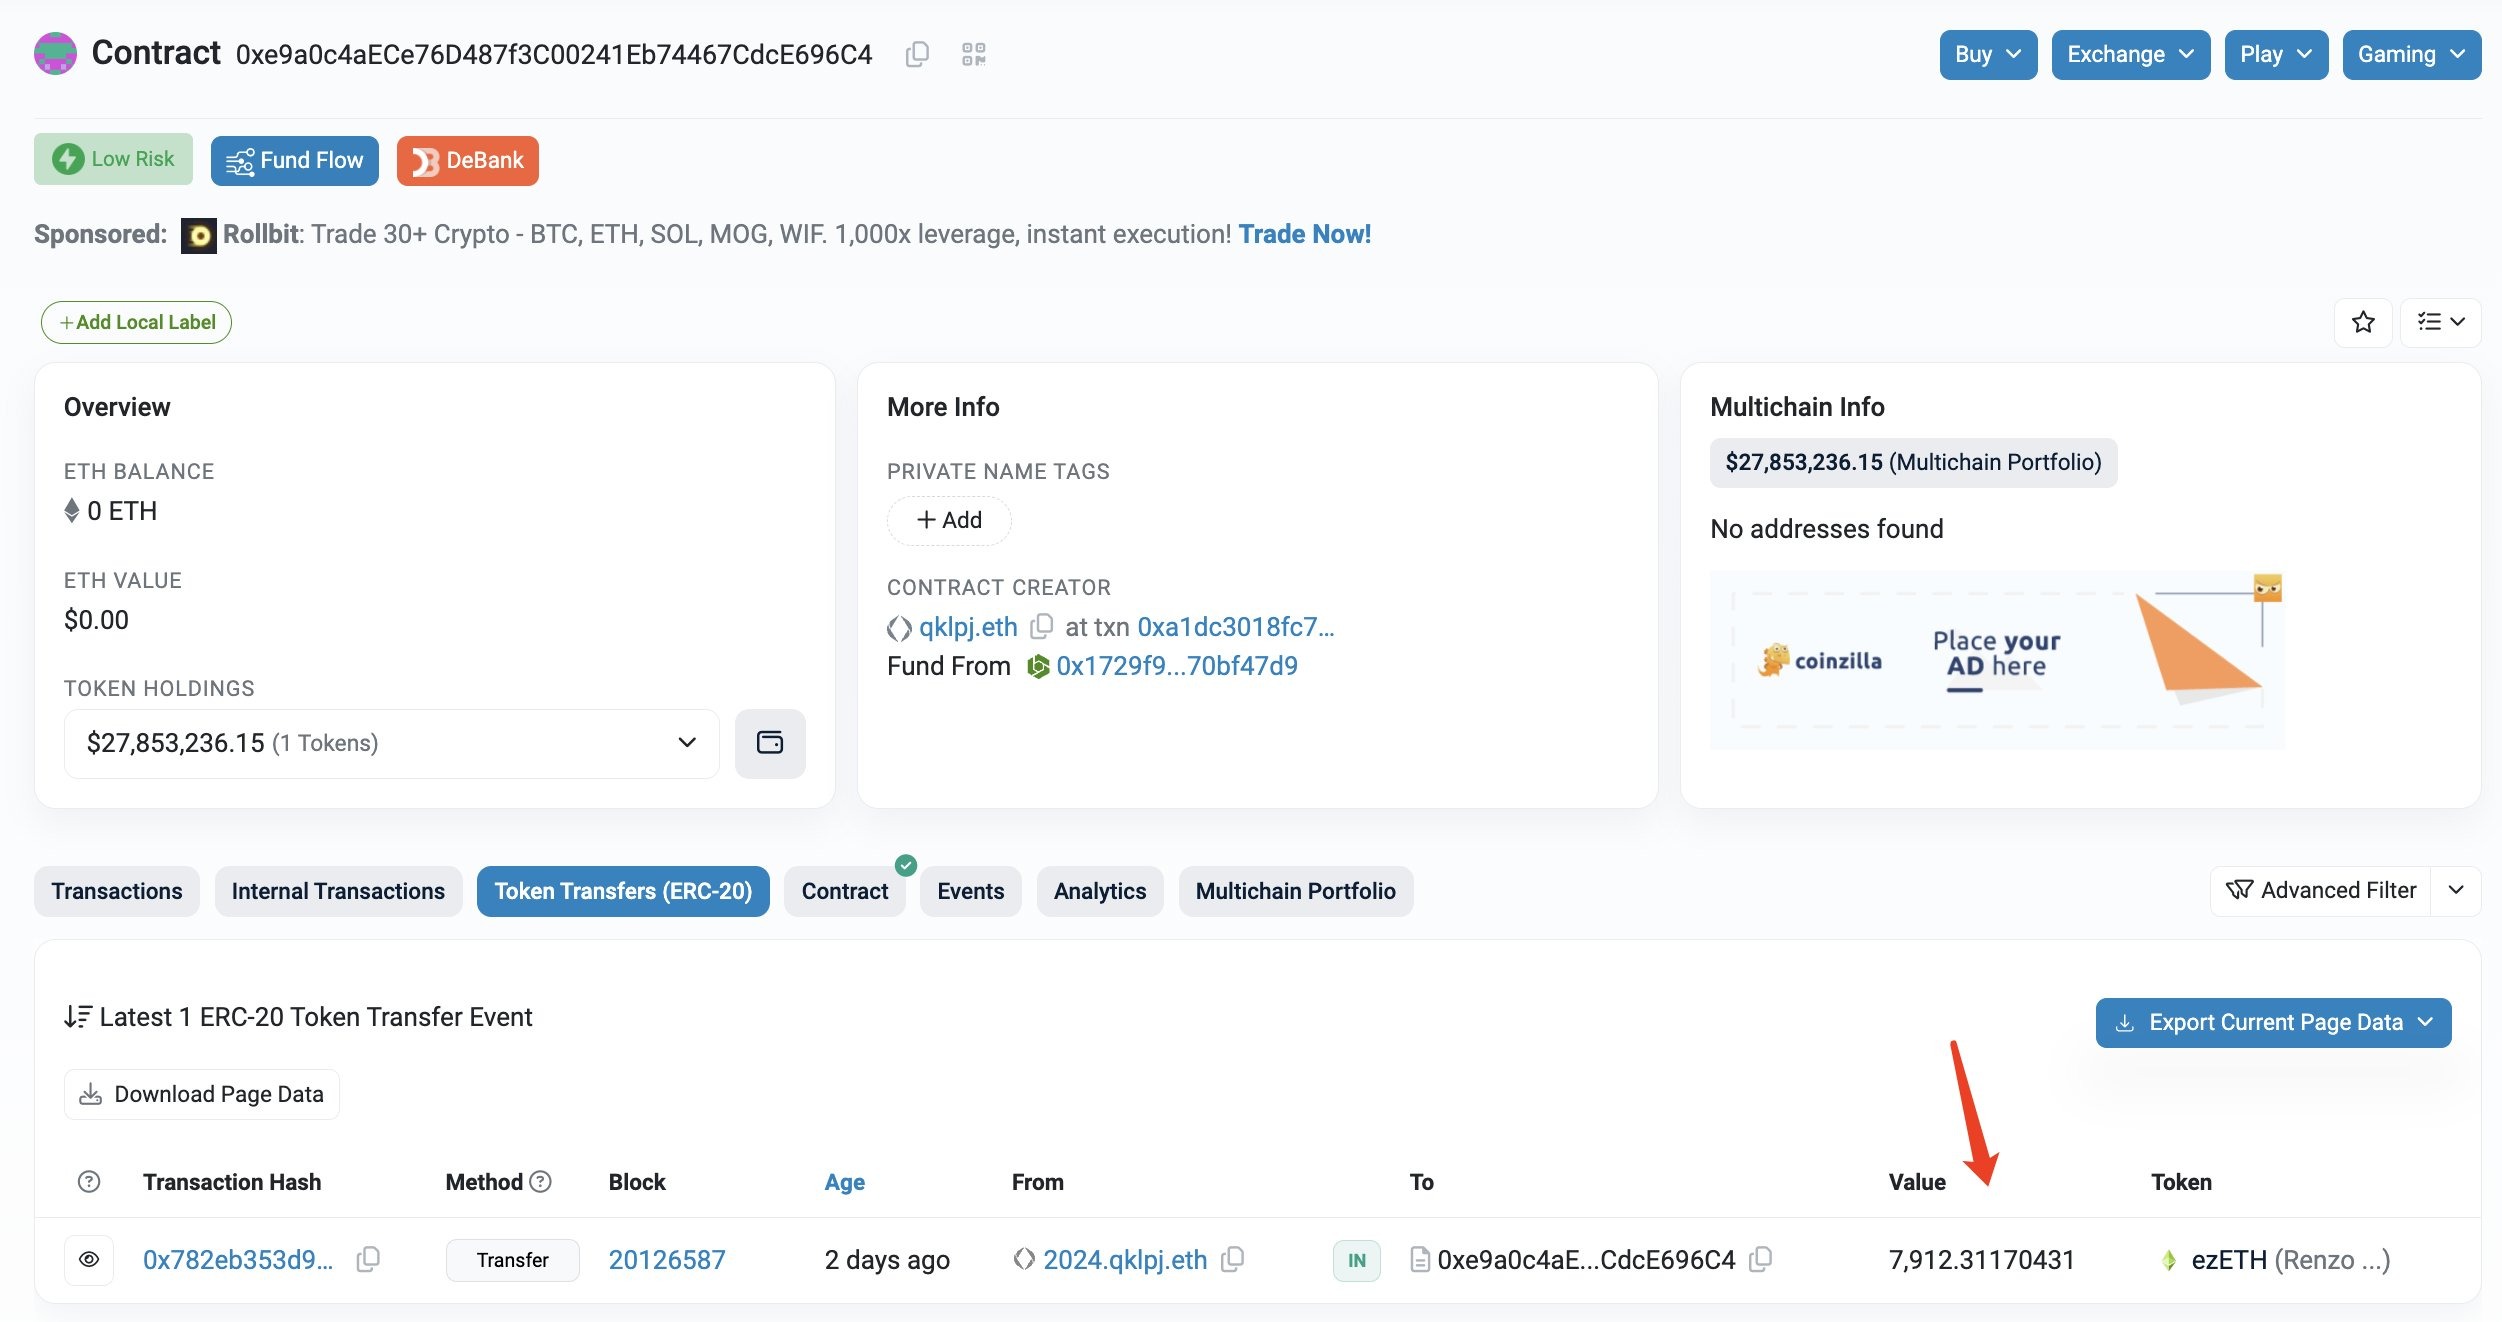Click the coinzilla ad banner
Screen dimensions: 2502x1322
[1996, 660]
